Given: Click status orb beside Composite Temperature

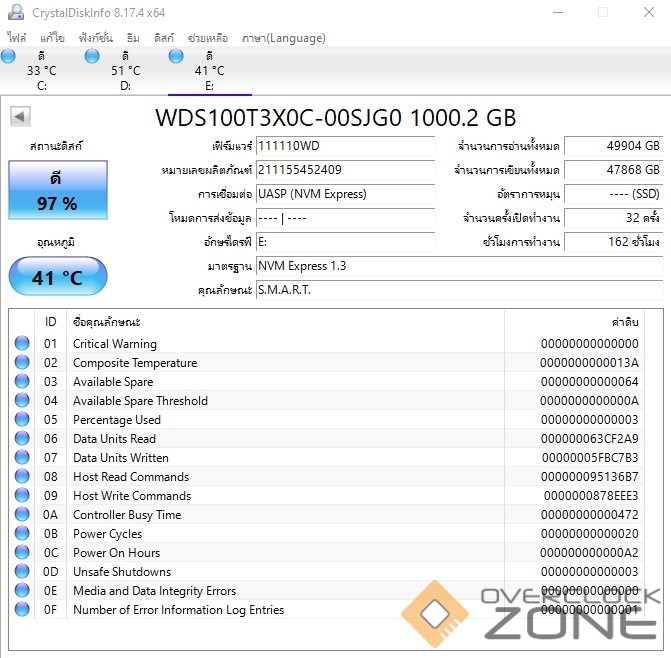Looking at the screenshot, I should click(x=22, y=363).
